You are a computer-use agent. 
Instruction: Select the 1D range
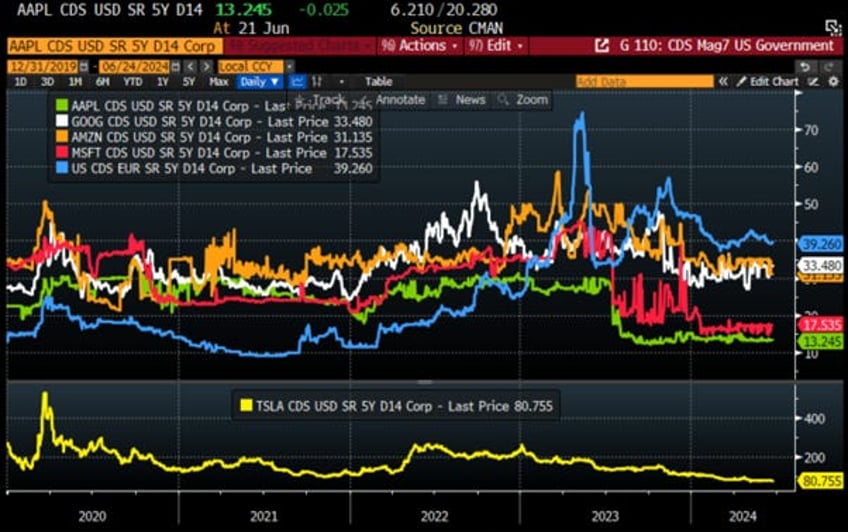coord(20,82)
